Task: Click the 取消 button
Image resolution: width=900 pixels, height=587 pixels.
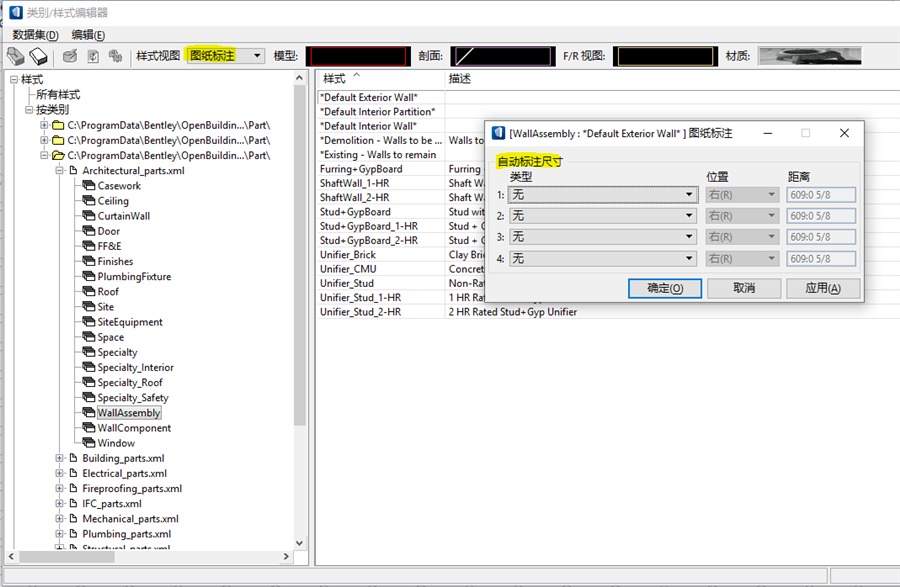Action: coord(744,288)
